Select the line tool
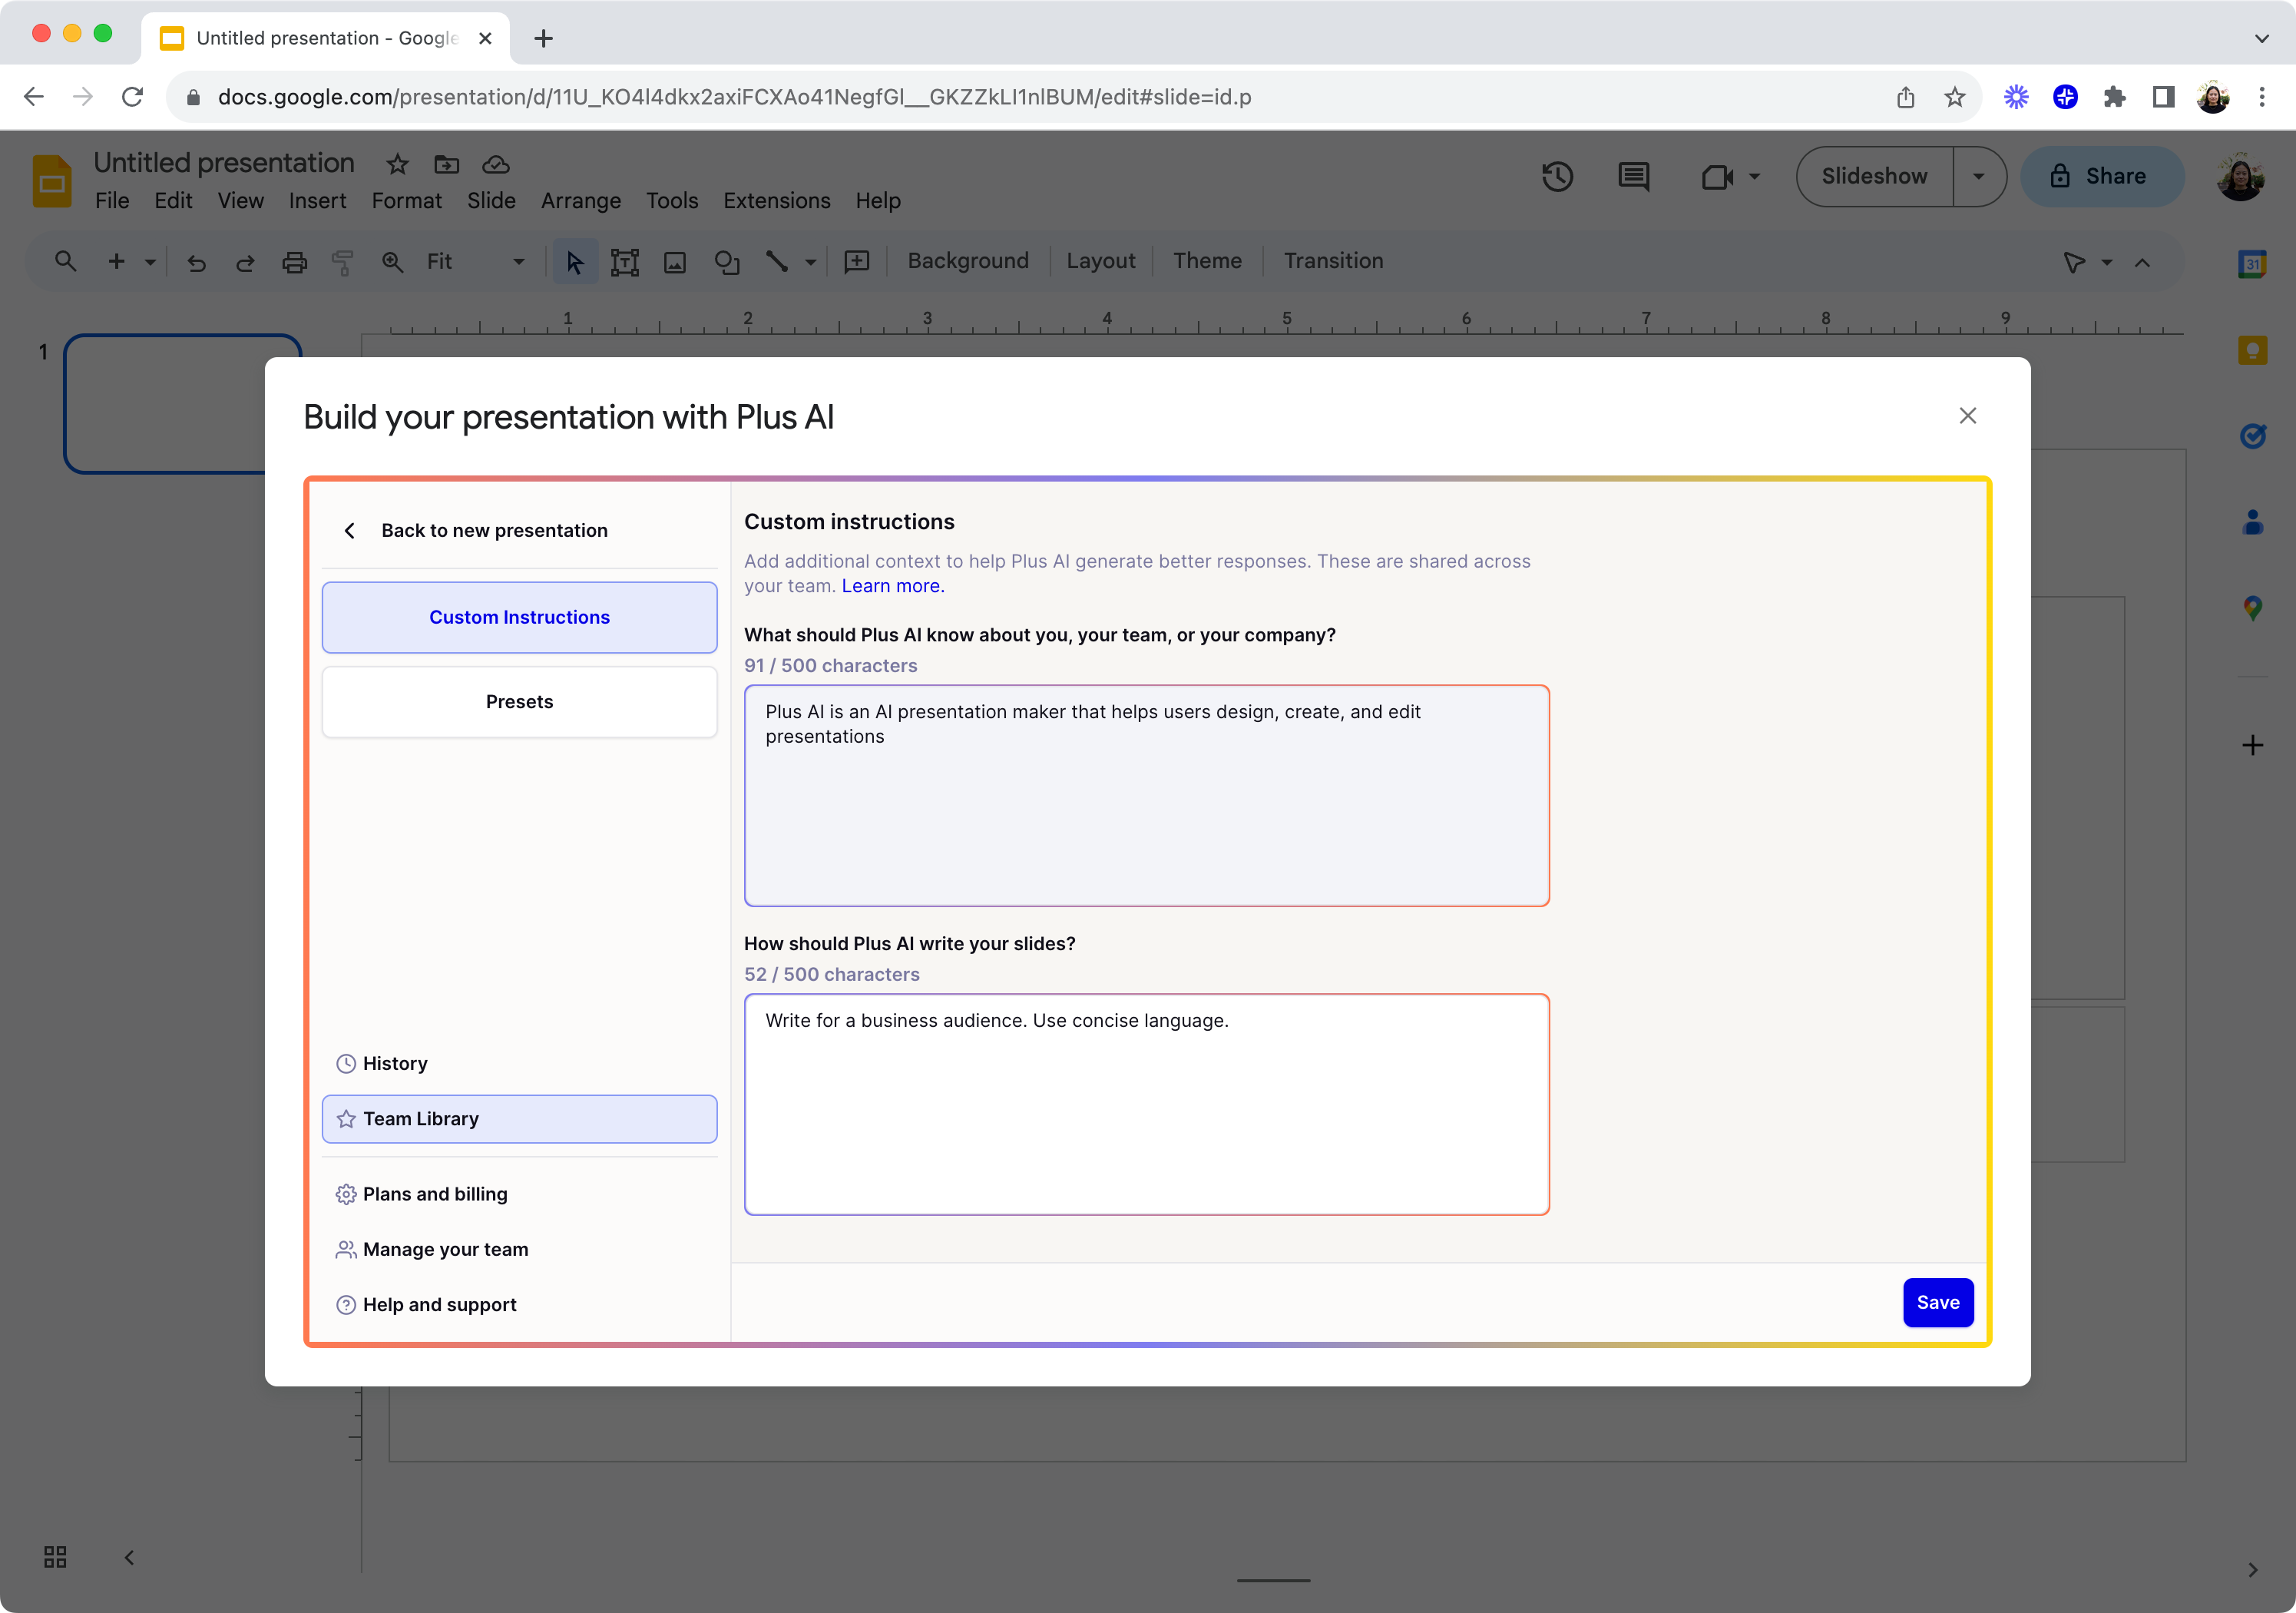This screenshot has height=1613, width=2296. pyautogui.click(x=777, y=262)
